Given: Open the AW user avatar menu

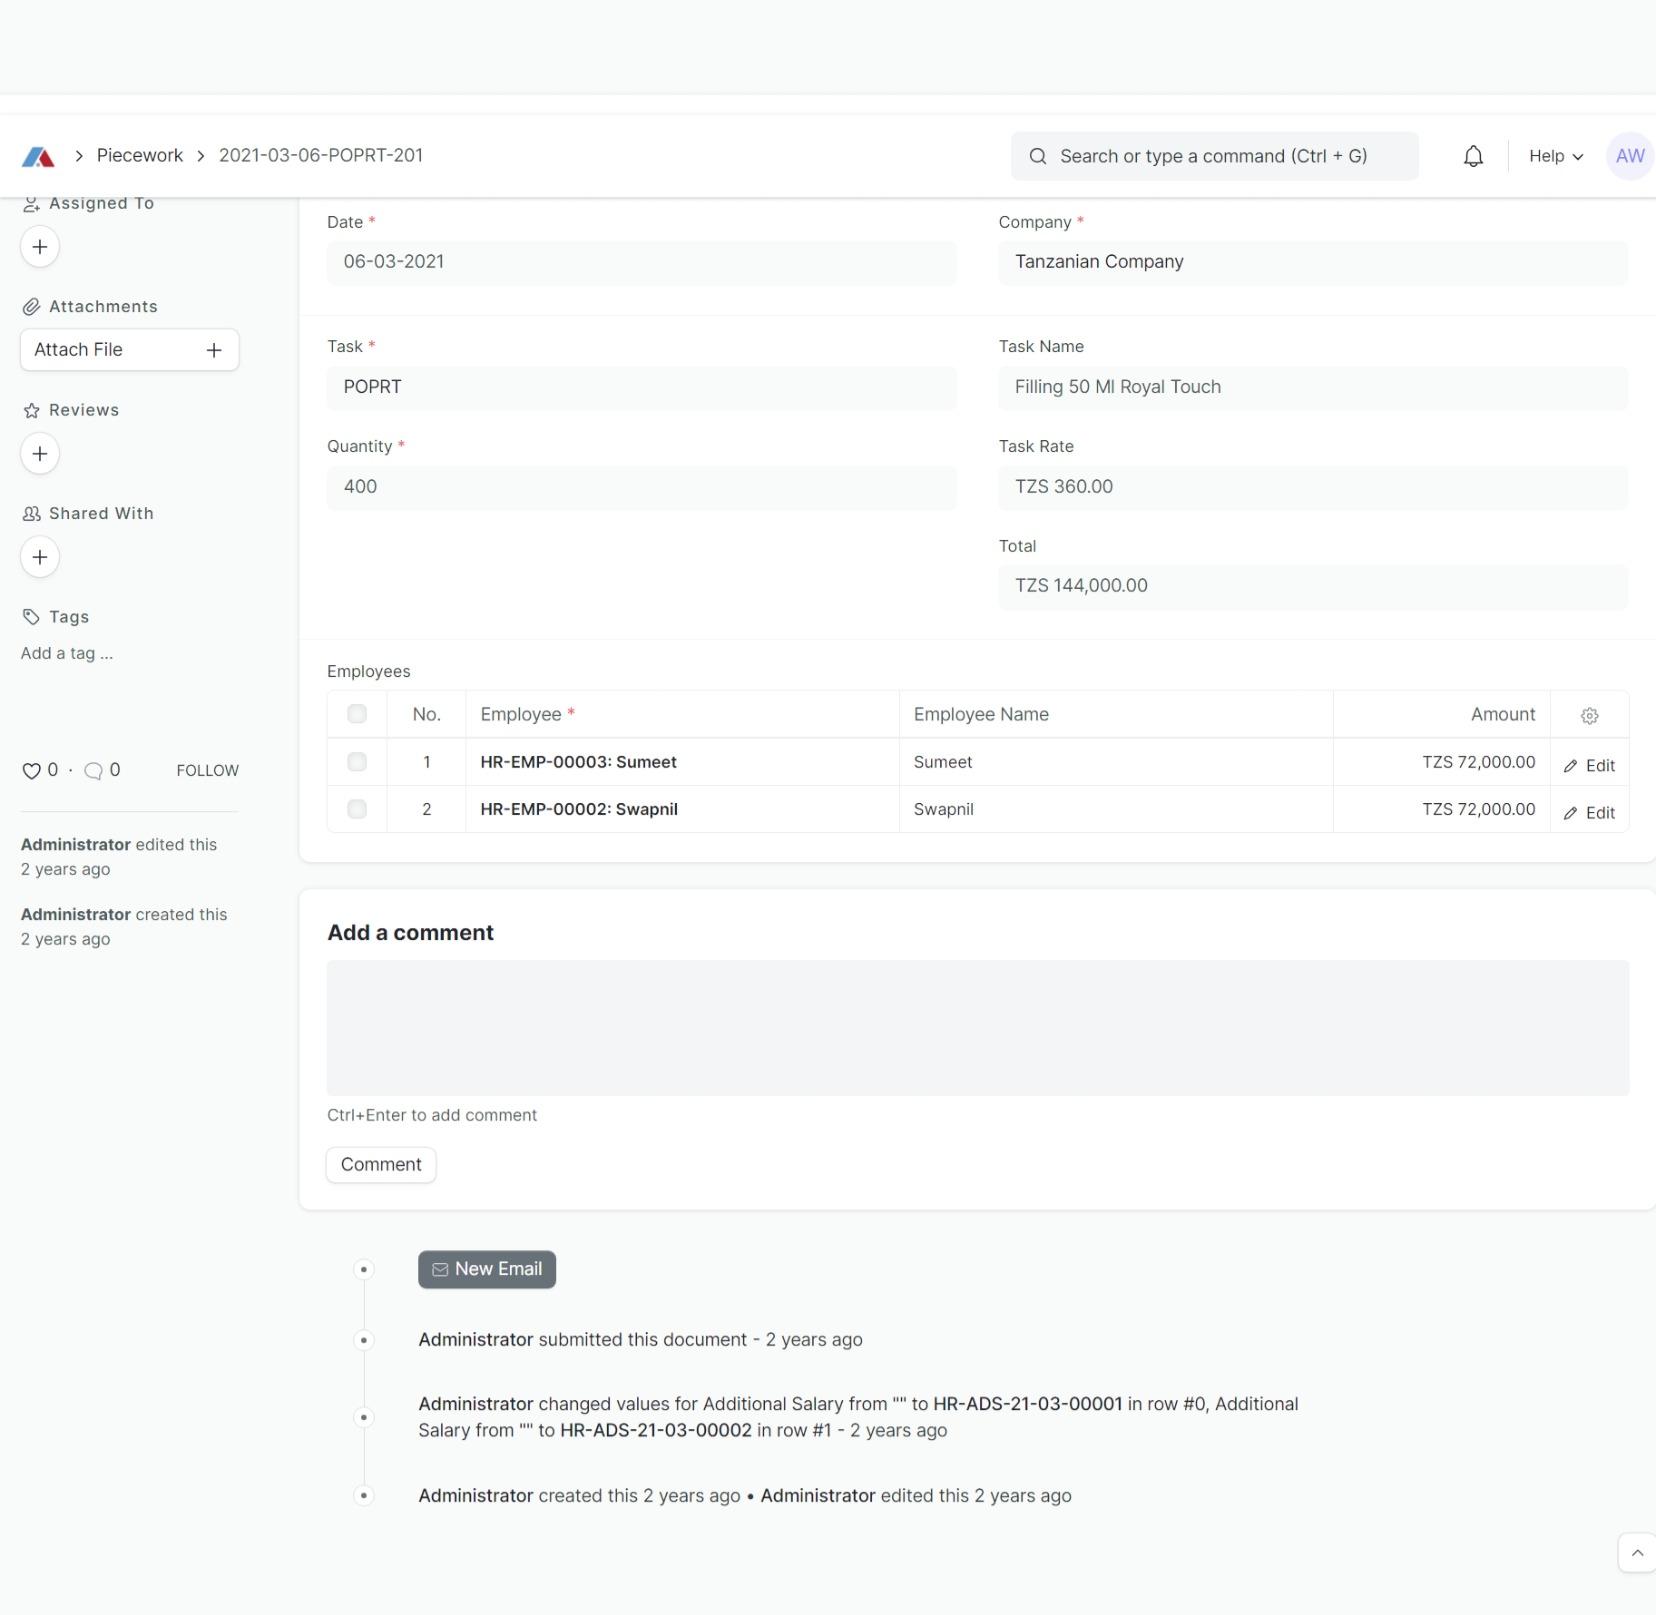Looking at the screenshot, I should pos(1628,155).
